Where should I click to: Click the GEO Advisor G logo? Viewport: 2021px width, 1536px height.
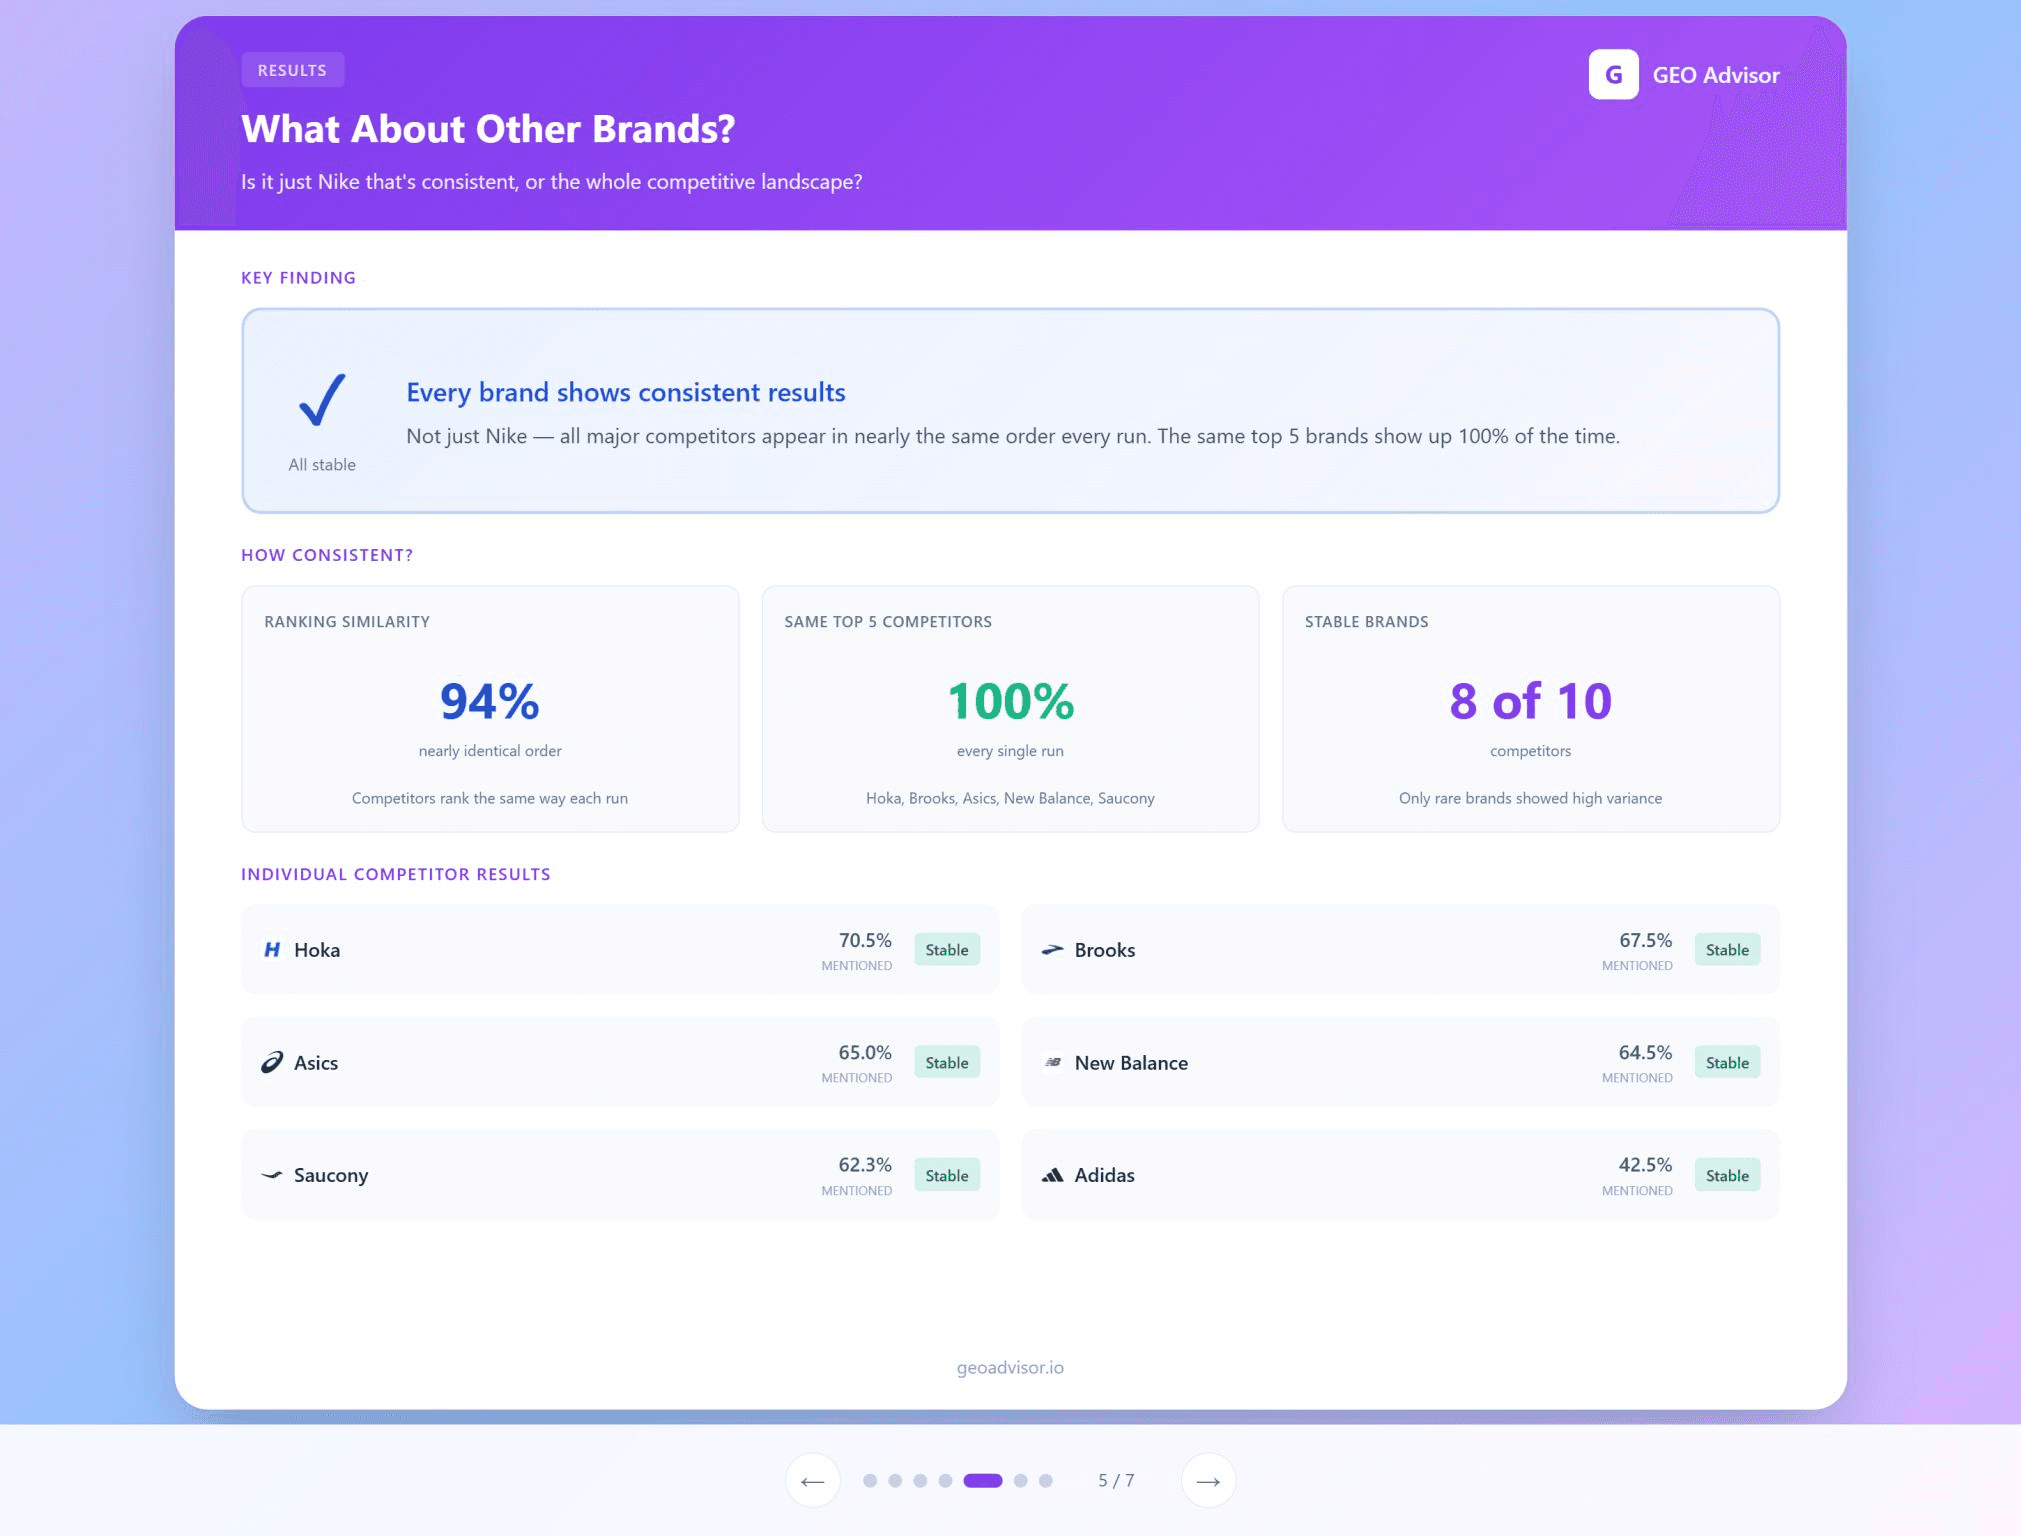[1612, 75]
